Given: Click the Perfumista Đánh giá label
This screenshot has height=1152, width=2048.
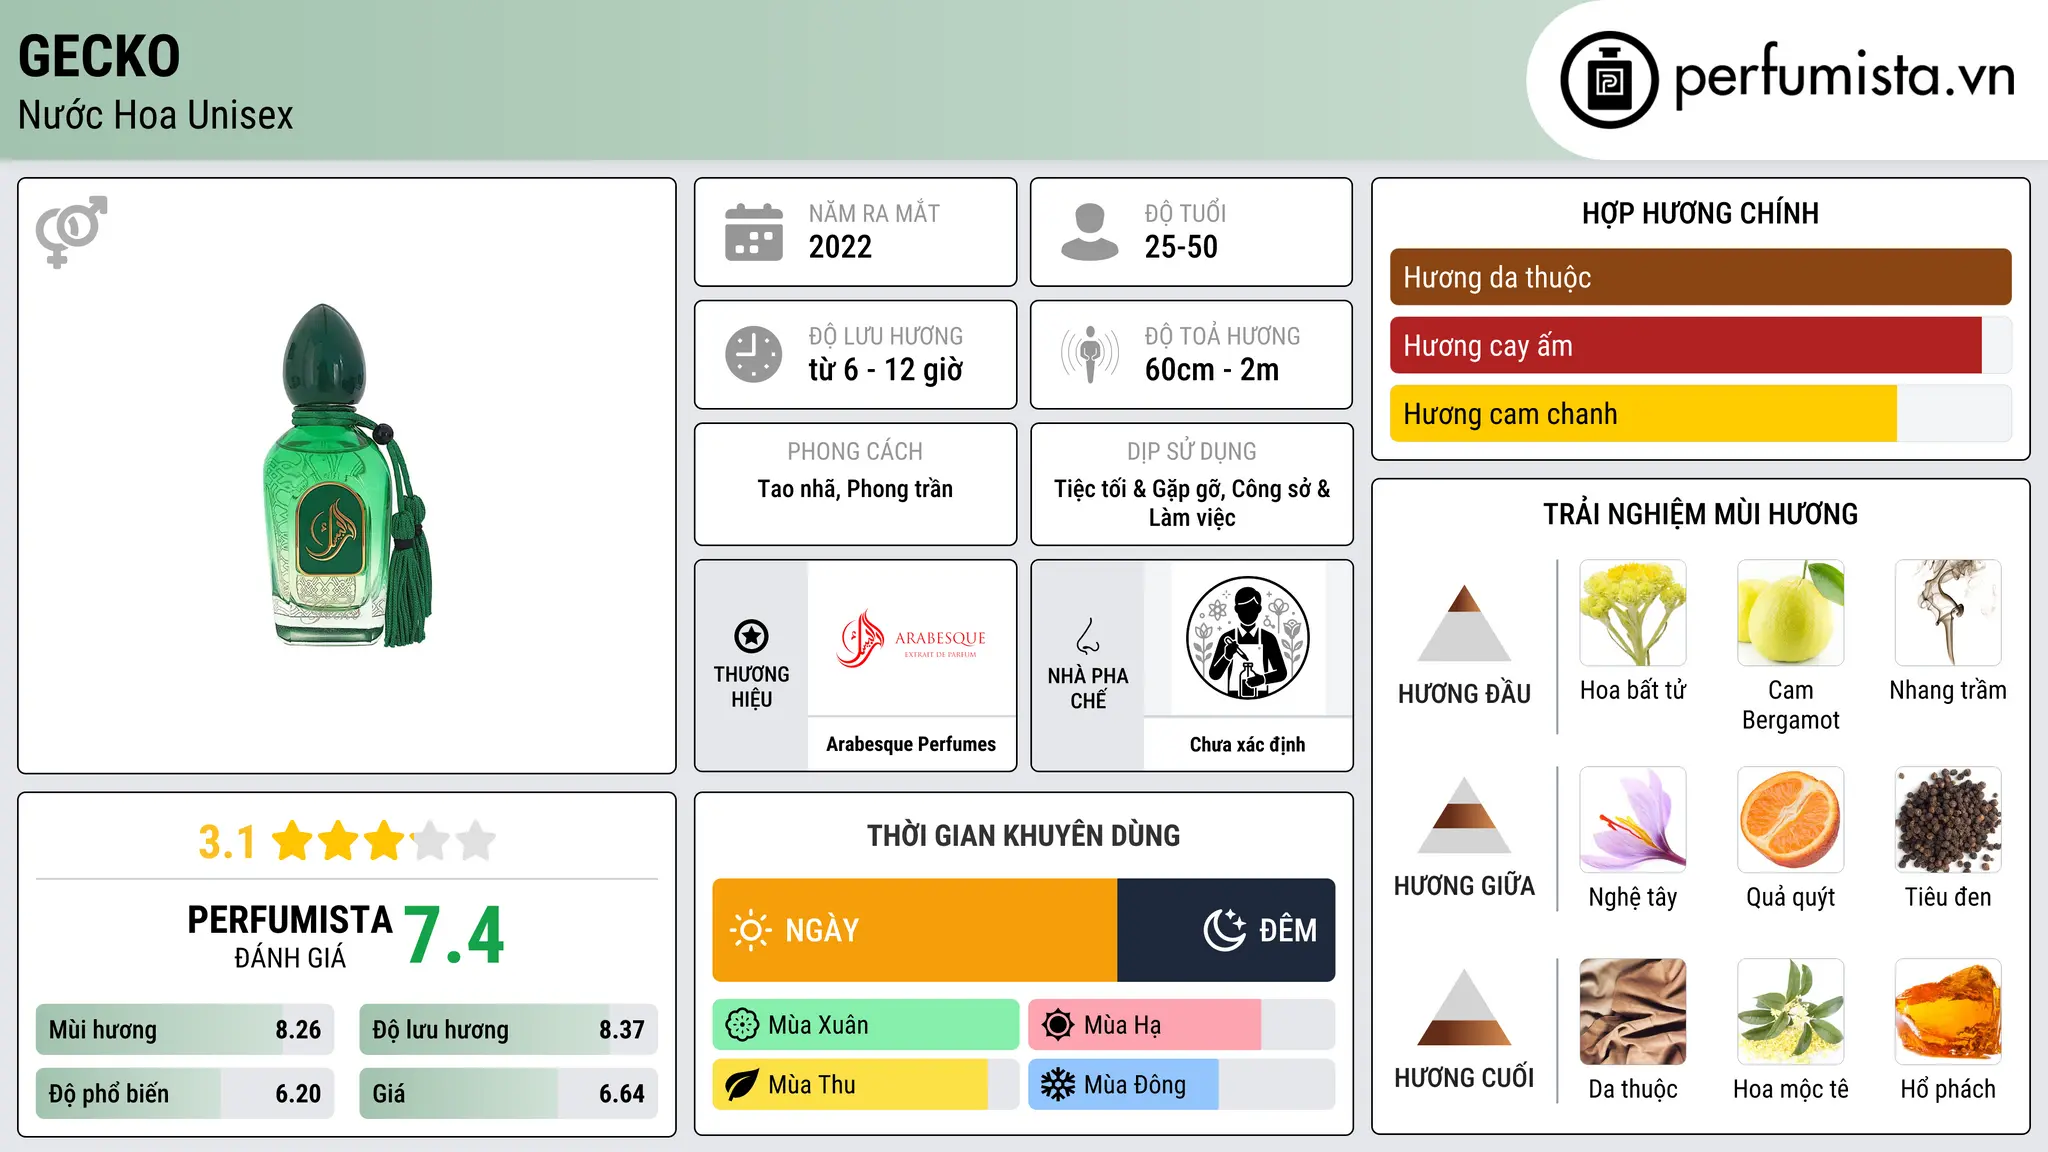Looking at the screenshot, I should click(x=290, y=936).
